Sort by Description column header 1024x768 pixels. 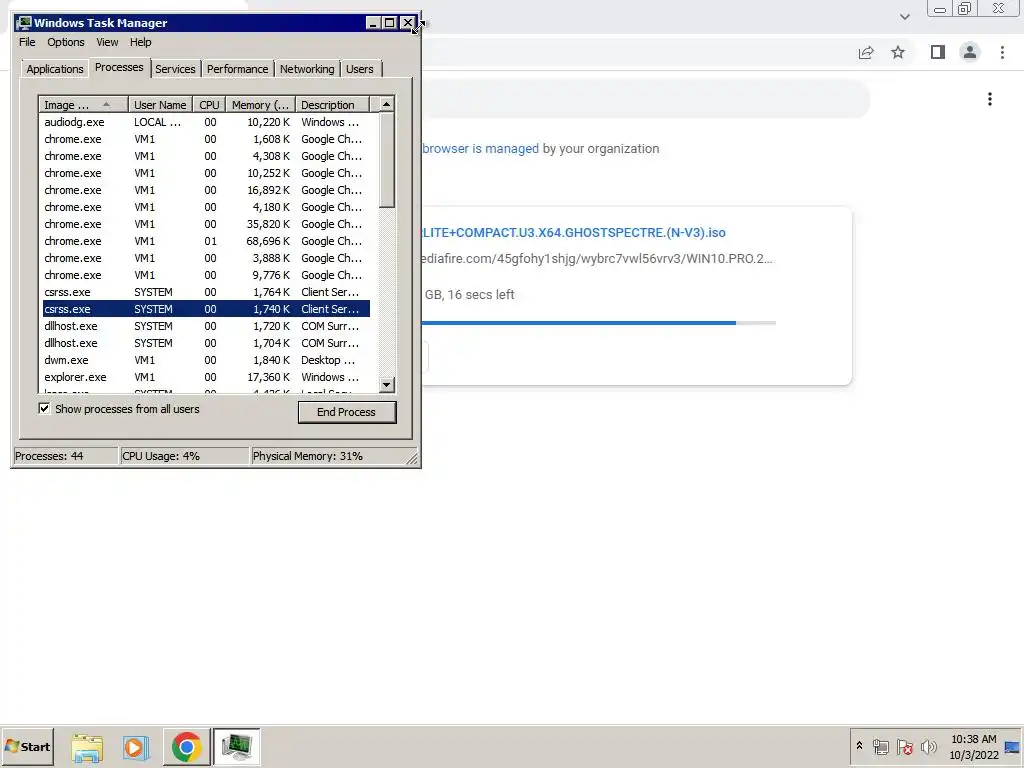tap(332, 104)
